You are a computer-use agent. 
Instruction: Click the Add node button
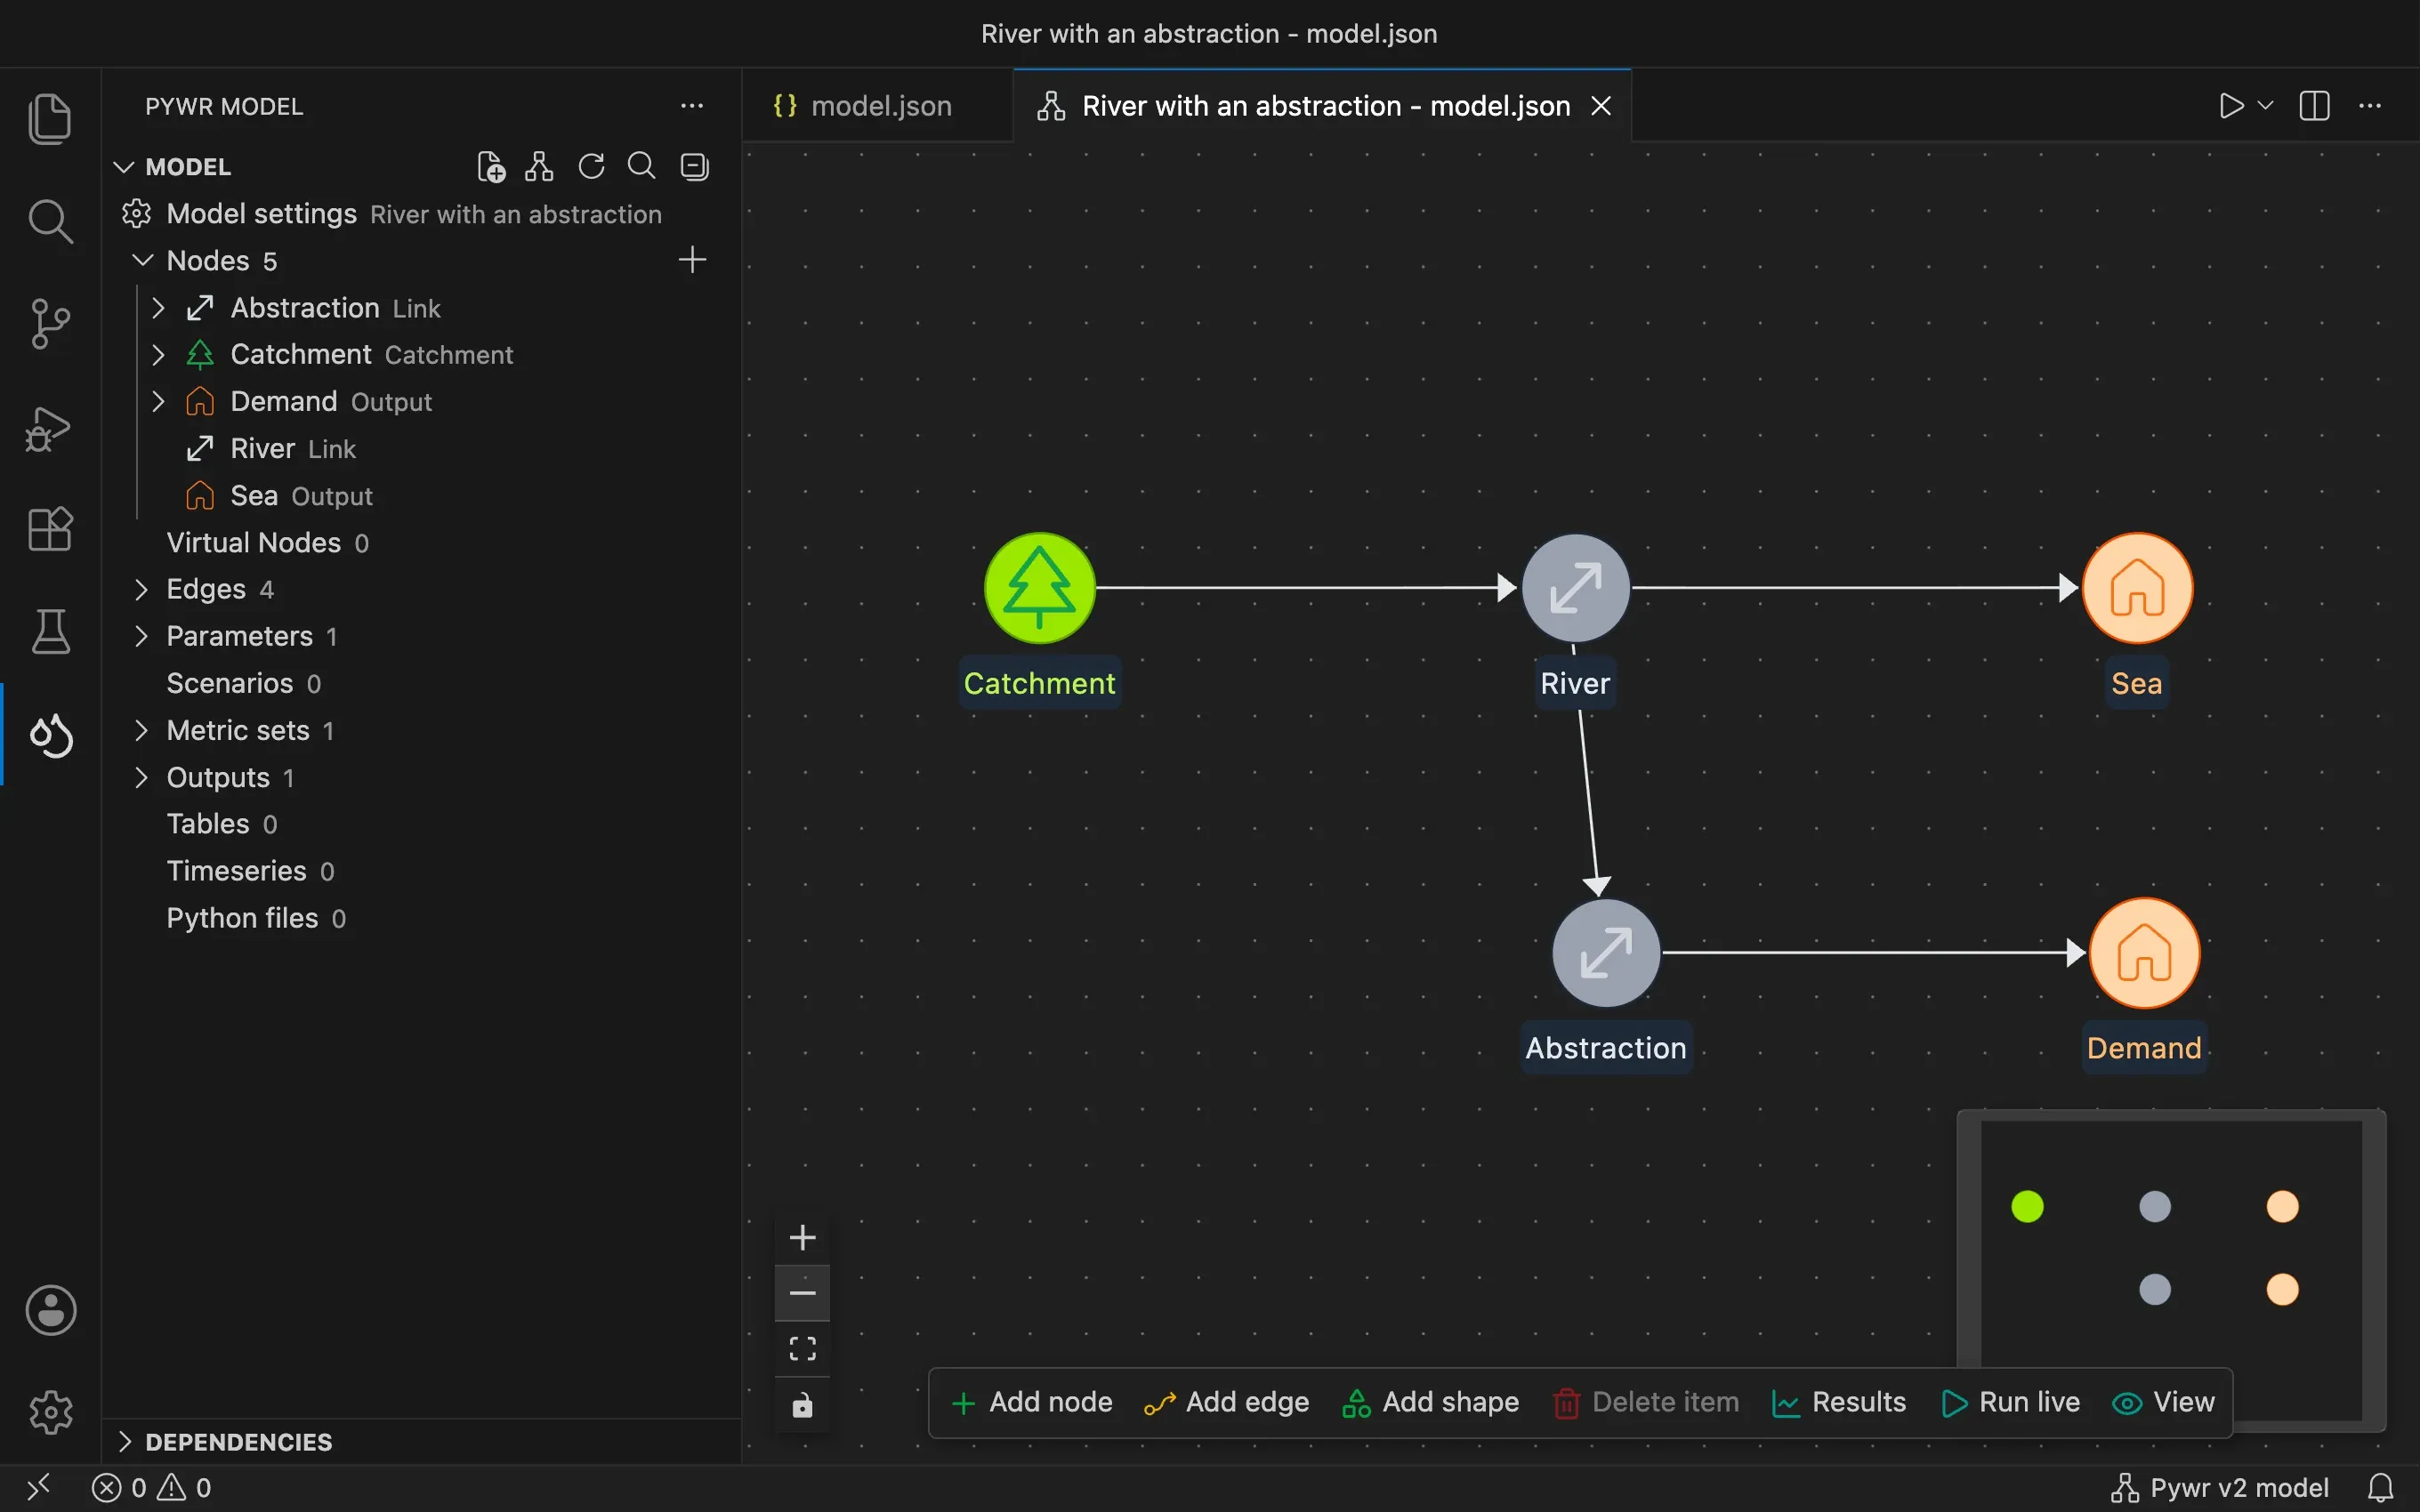point(1032,1402)
